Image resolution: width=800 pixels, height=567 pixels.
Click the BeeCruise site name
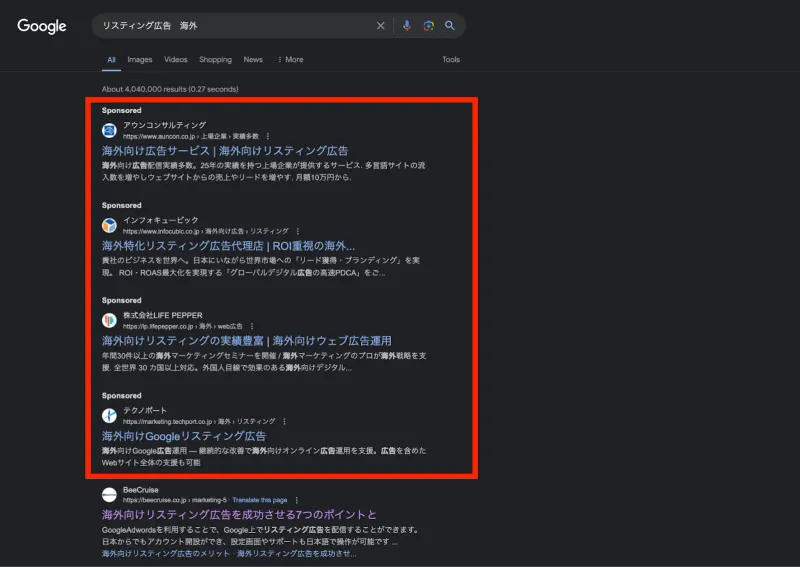[x=141, y=490]
